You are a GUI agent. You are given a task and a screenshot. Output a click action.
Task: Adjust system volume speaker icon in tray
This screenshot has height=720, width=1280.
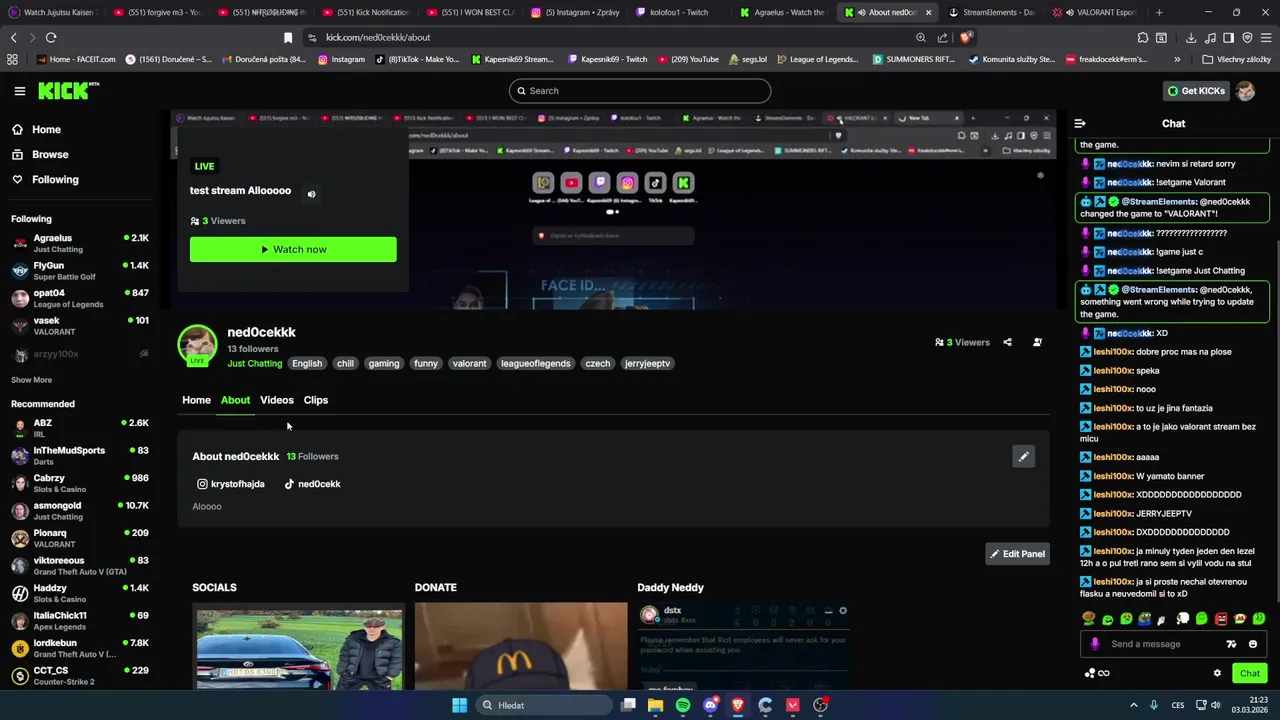tap(1216, 705)
